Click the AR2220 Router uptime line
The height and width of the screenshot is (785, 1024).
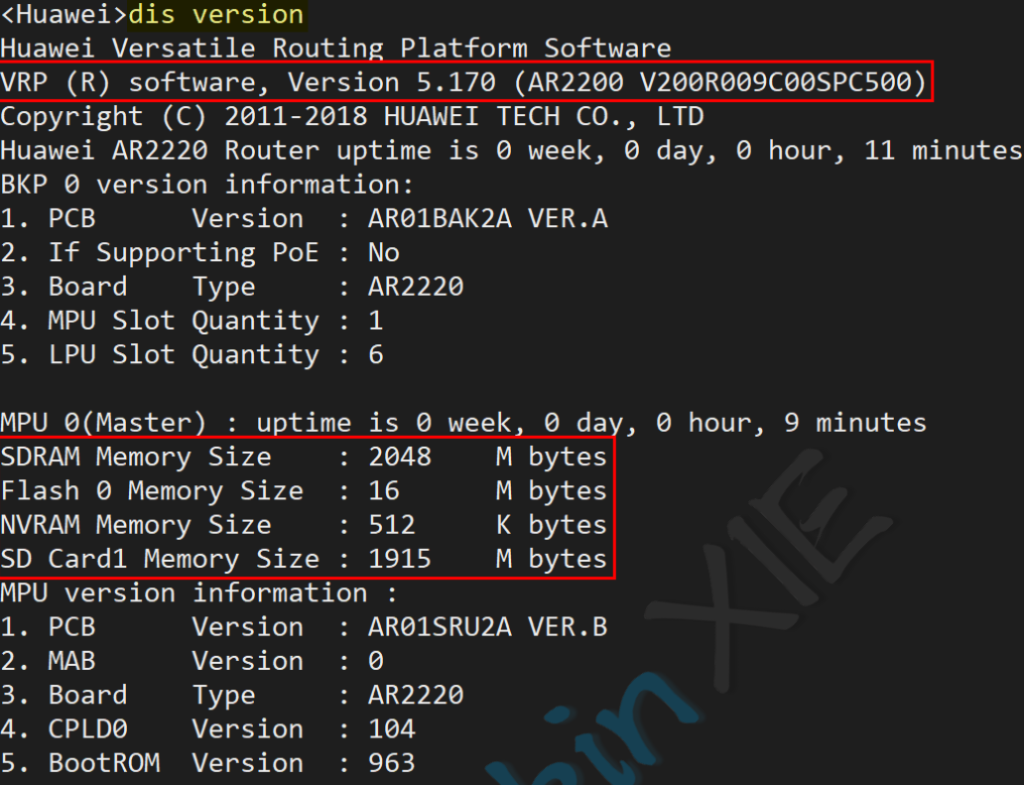click(510, 150)
